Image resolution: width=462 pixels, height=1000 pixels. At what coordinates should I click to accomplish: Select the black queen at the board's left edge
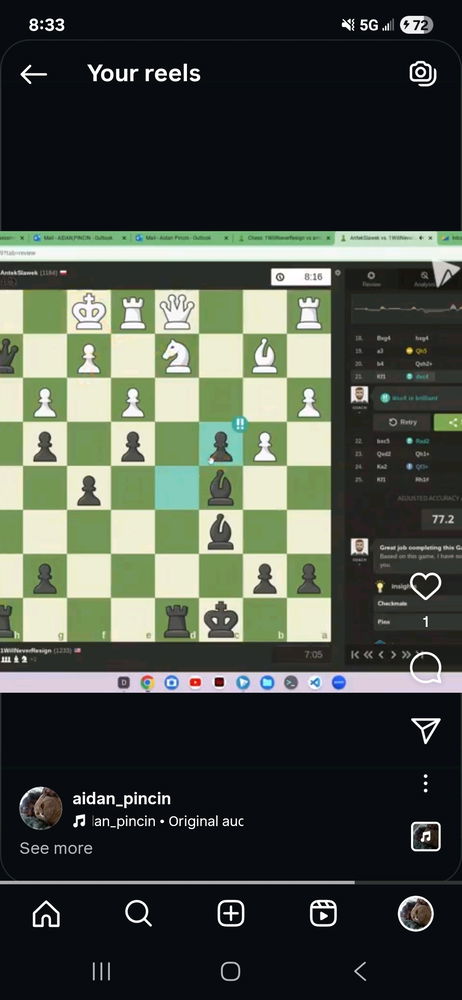click(8, 356)
